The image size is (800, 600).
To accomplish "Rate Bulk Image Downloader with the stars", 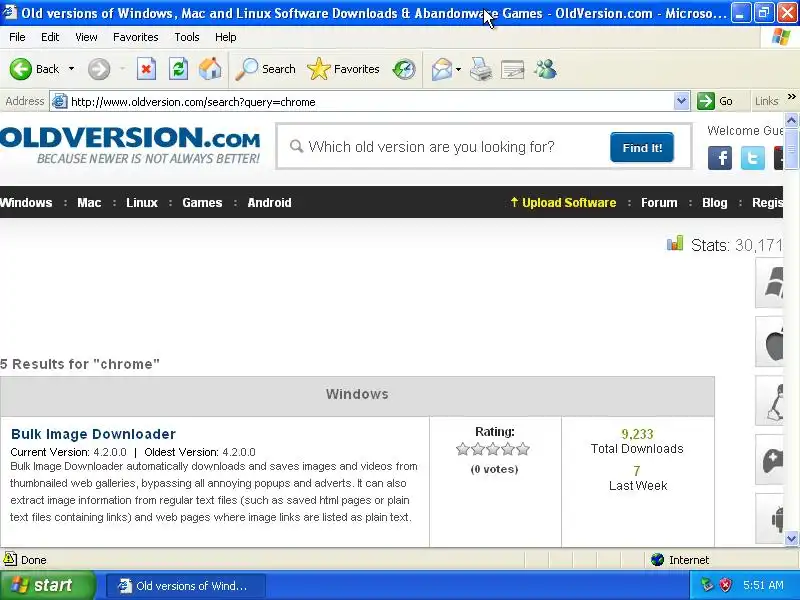I will point(493,449).
